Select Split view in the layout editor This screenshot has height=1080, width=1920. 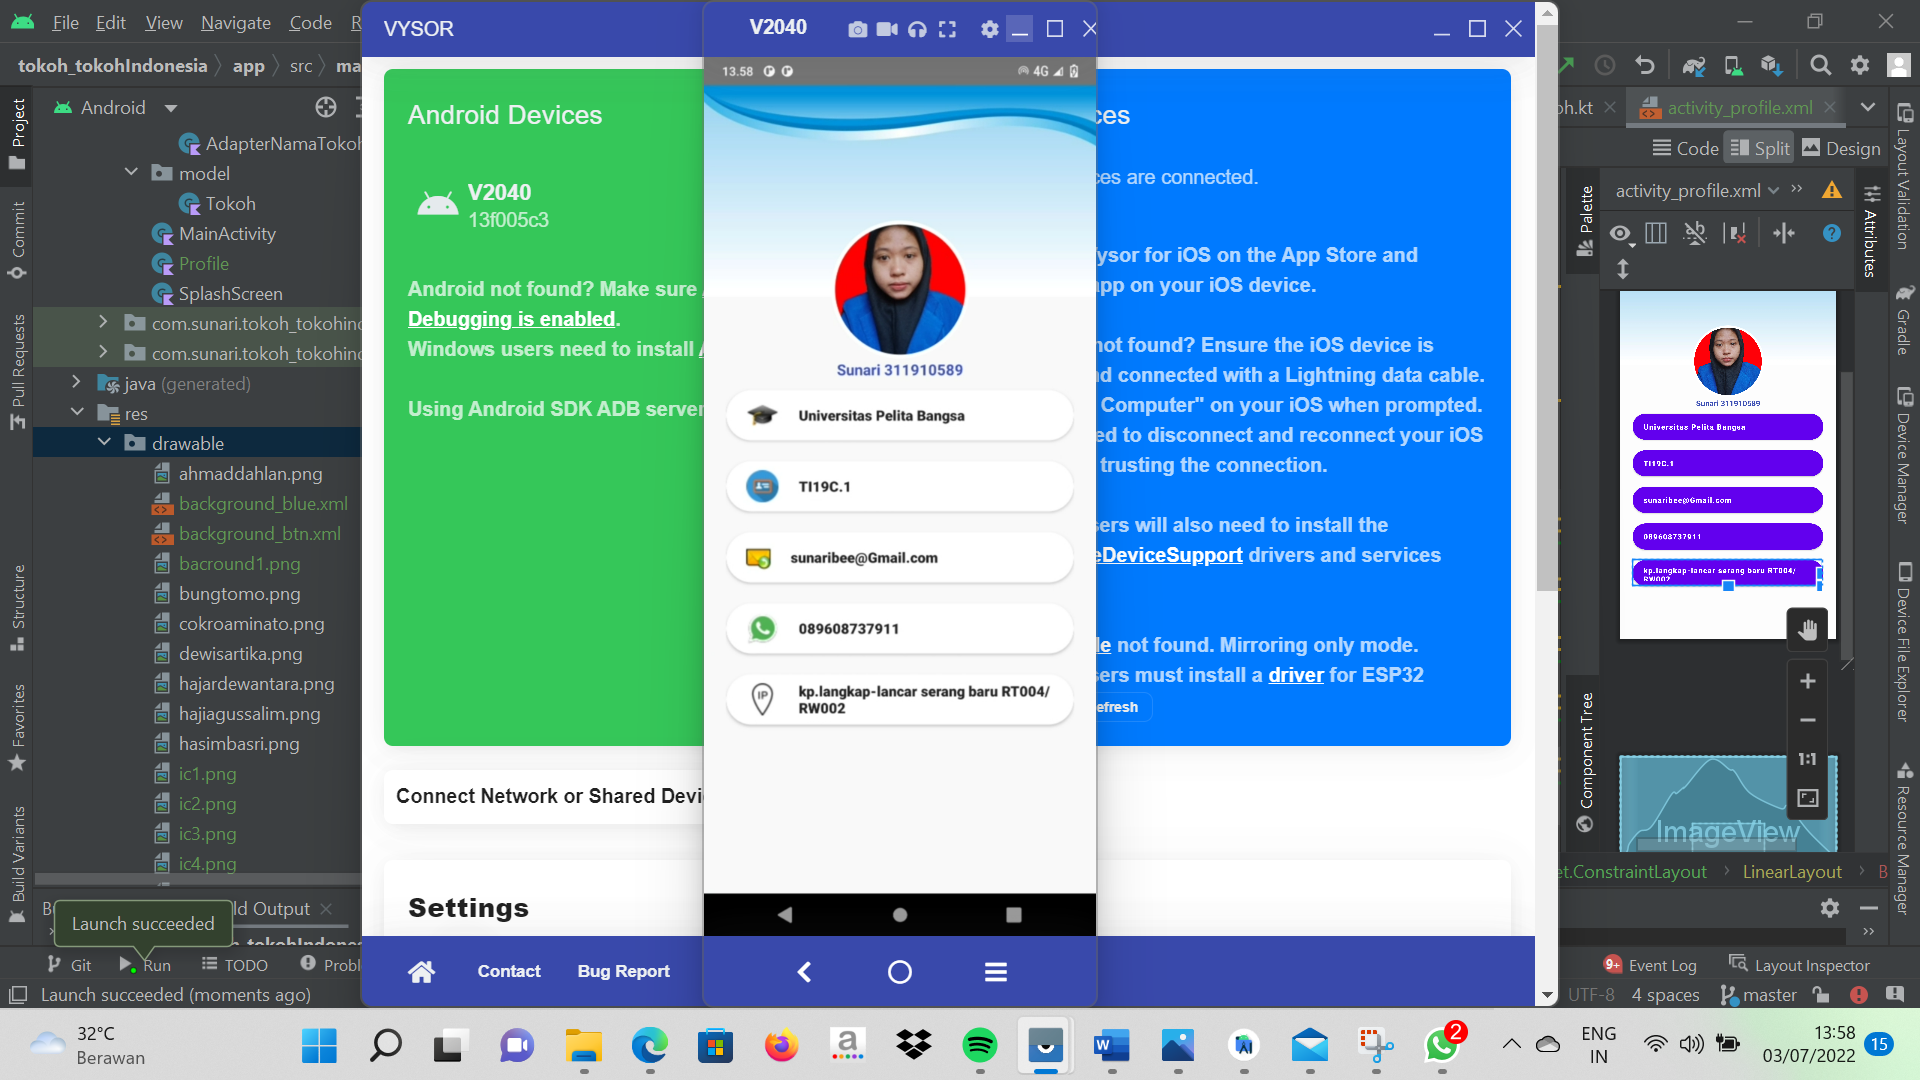1760,148
